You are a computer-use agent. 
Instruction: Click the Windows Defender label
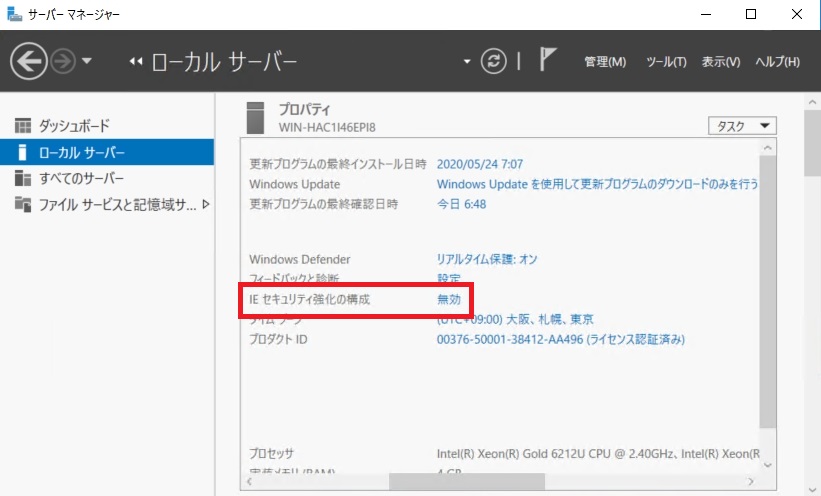(299, 259)
